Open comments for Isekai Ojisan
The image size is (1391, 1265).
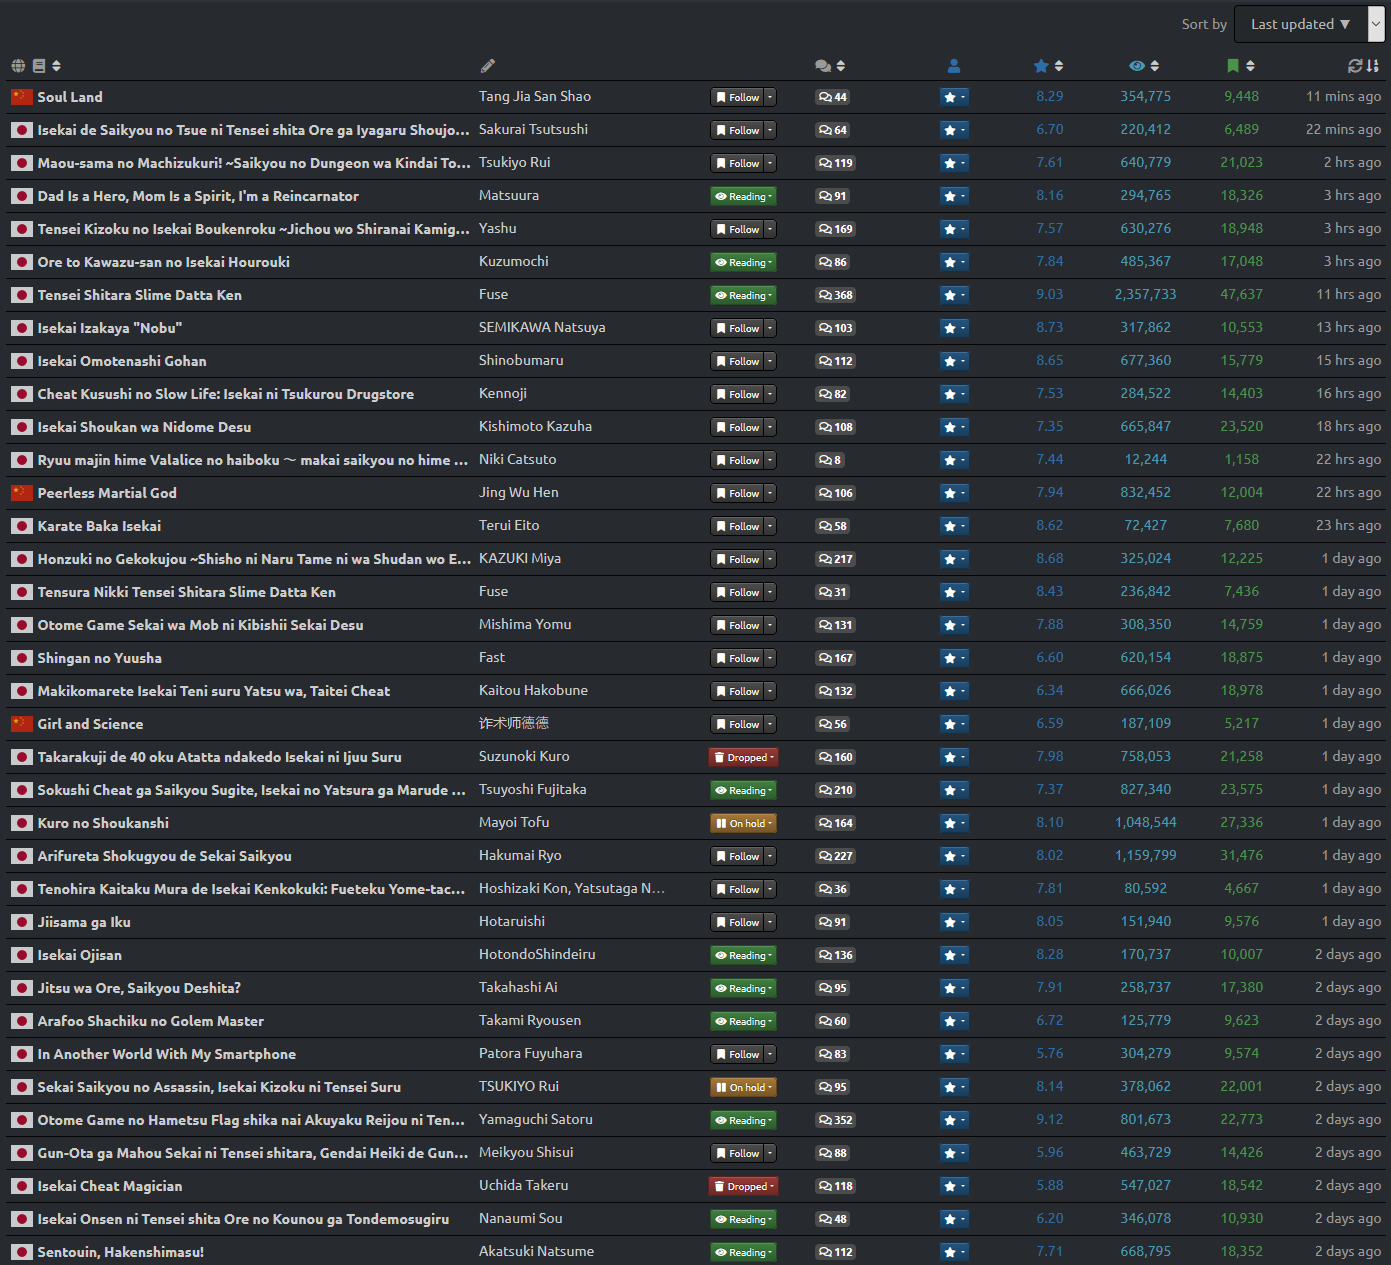tap(835, 955)
